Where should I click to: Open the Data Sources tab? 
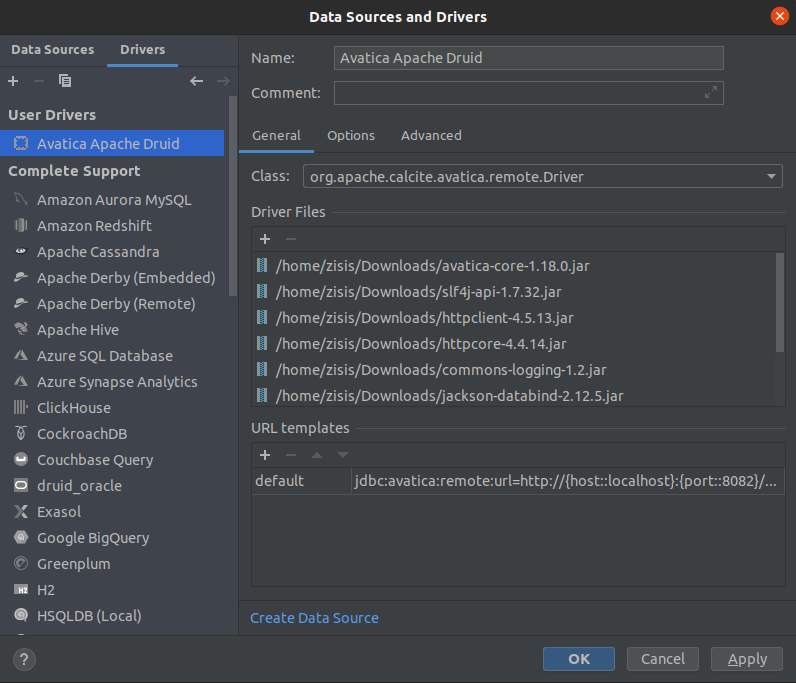point(53,49)
